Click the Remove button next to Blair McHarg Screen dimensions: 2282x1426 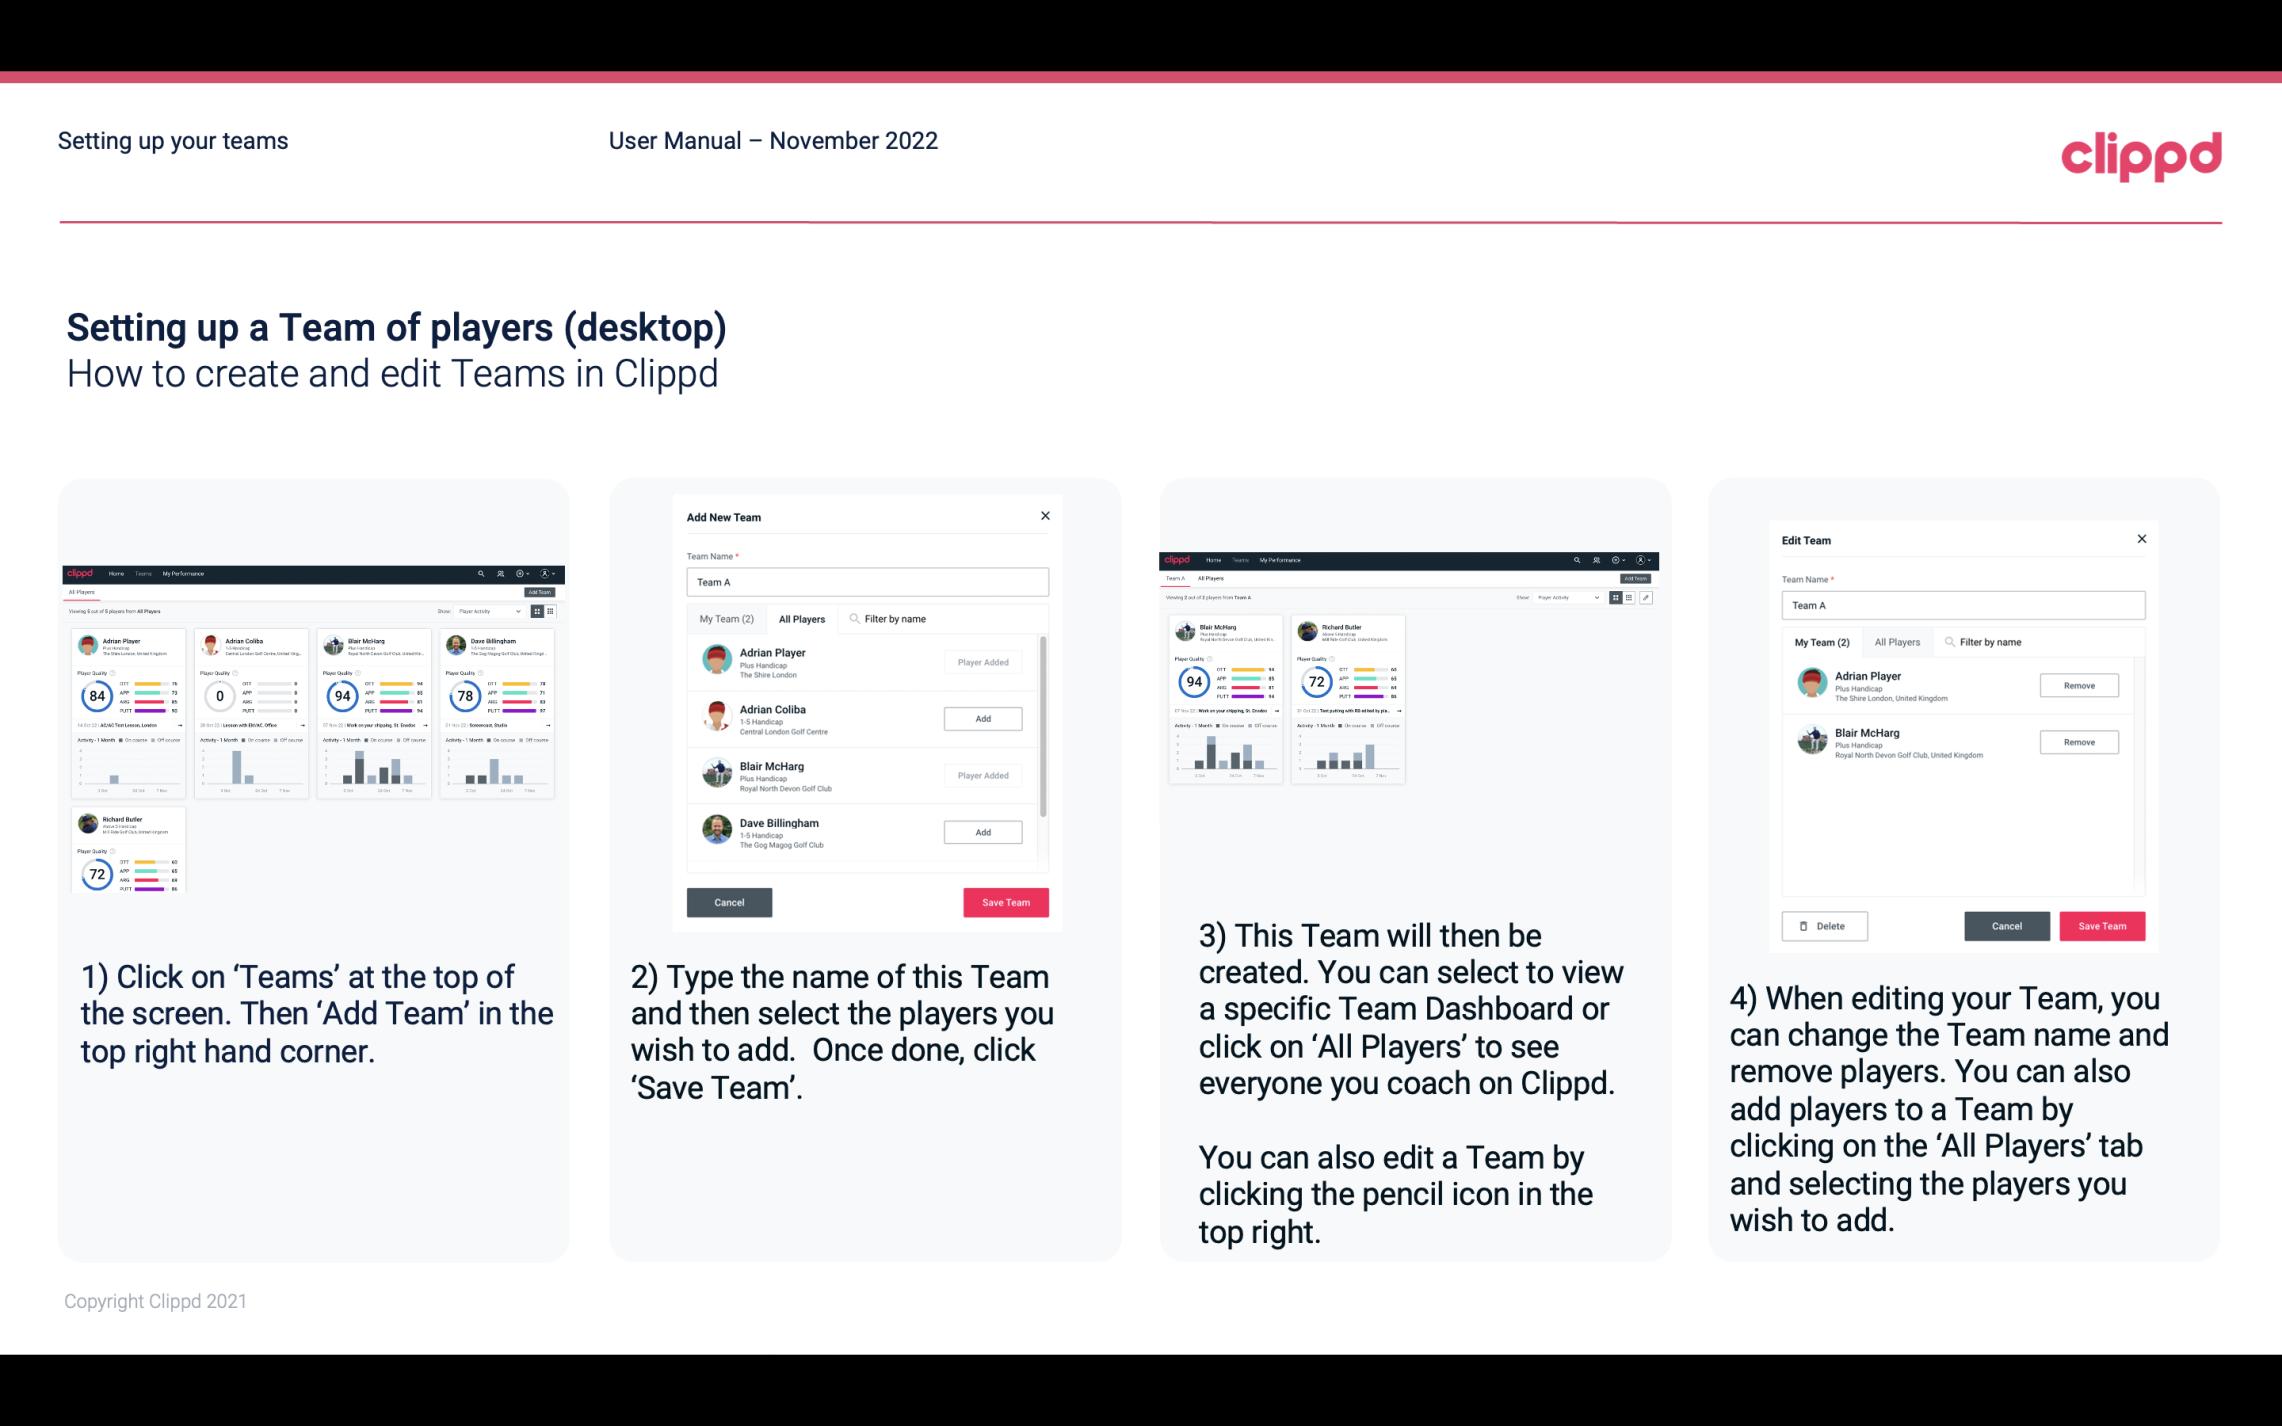[2078, 741]
